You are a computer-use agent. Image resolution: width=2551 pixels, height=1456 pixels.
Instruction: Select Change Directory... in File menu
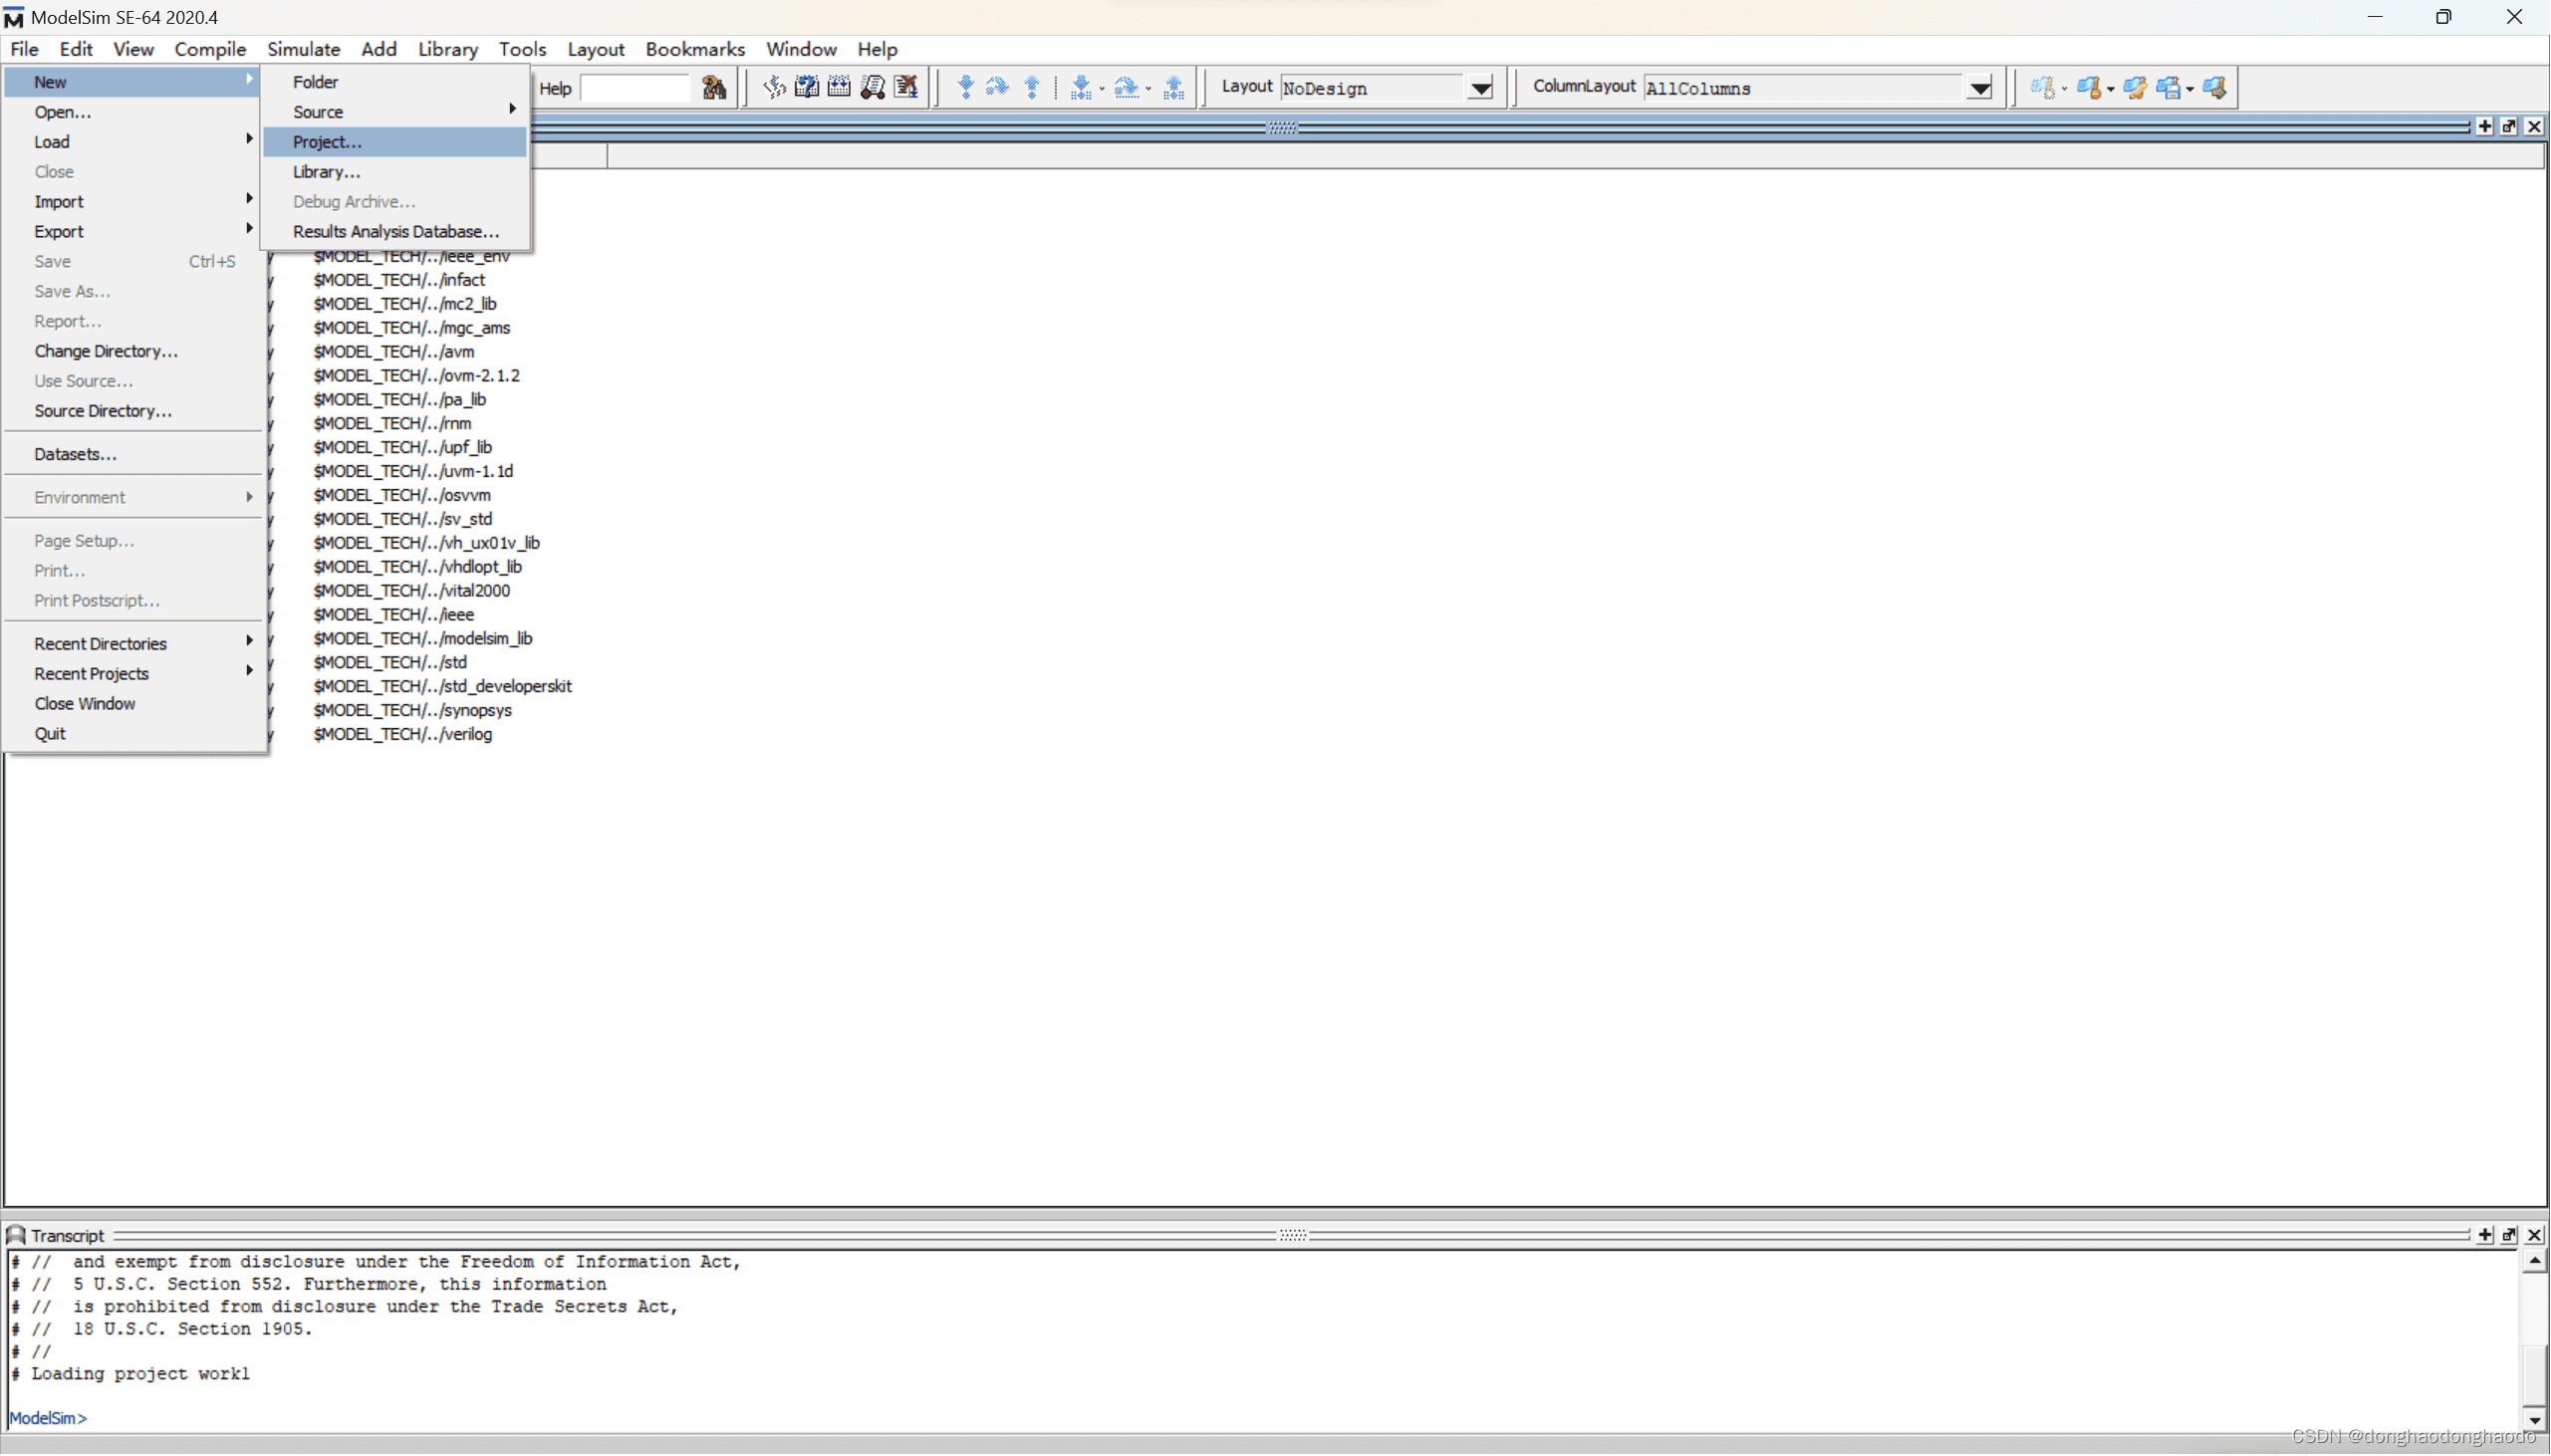point(106,351)
